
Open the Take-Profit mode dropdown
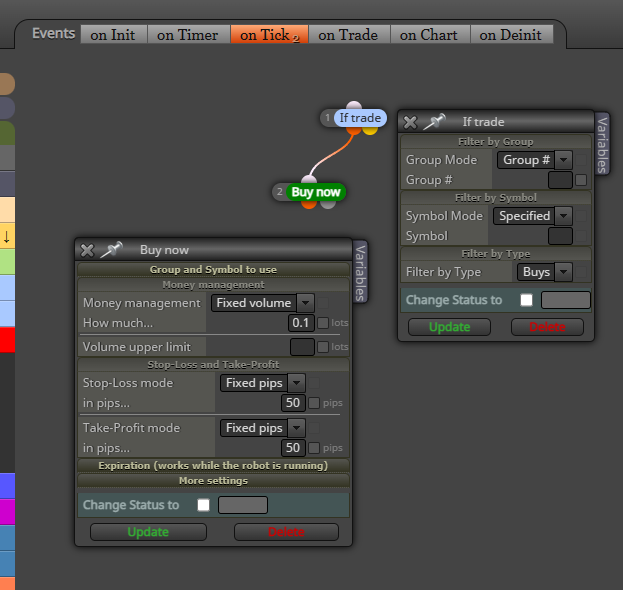[263, 428]
